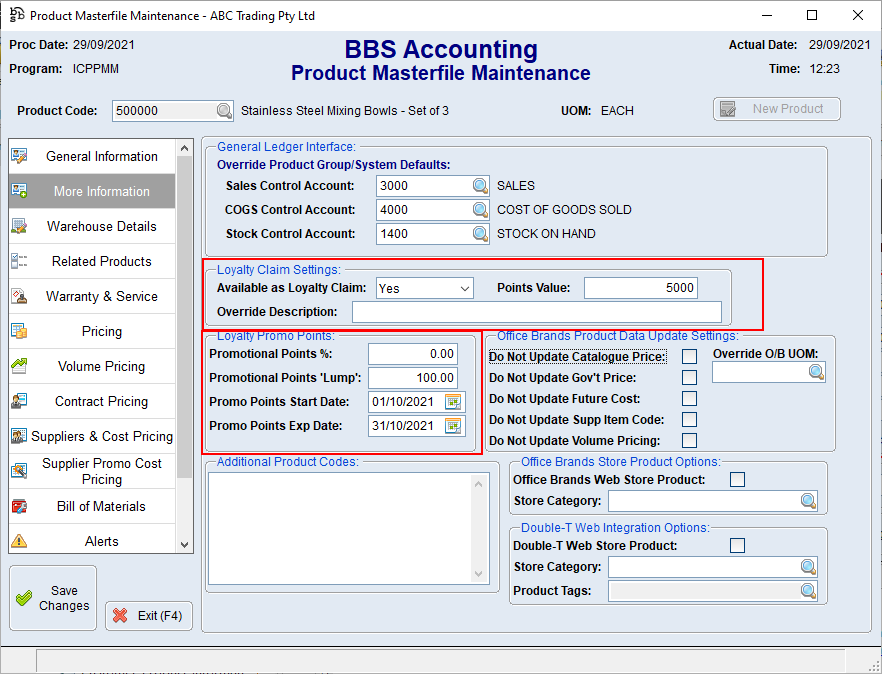Open Office Brands Store Category lookup

pos(808,501)
